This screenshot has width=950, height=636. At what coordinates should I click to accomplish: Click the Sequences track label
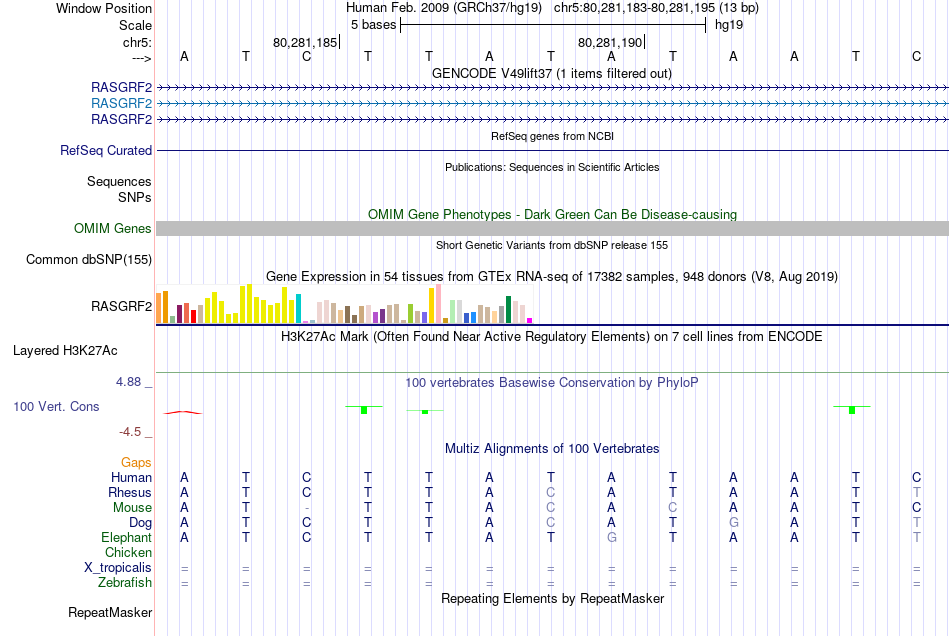pos(119,181)
